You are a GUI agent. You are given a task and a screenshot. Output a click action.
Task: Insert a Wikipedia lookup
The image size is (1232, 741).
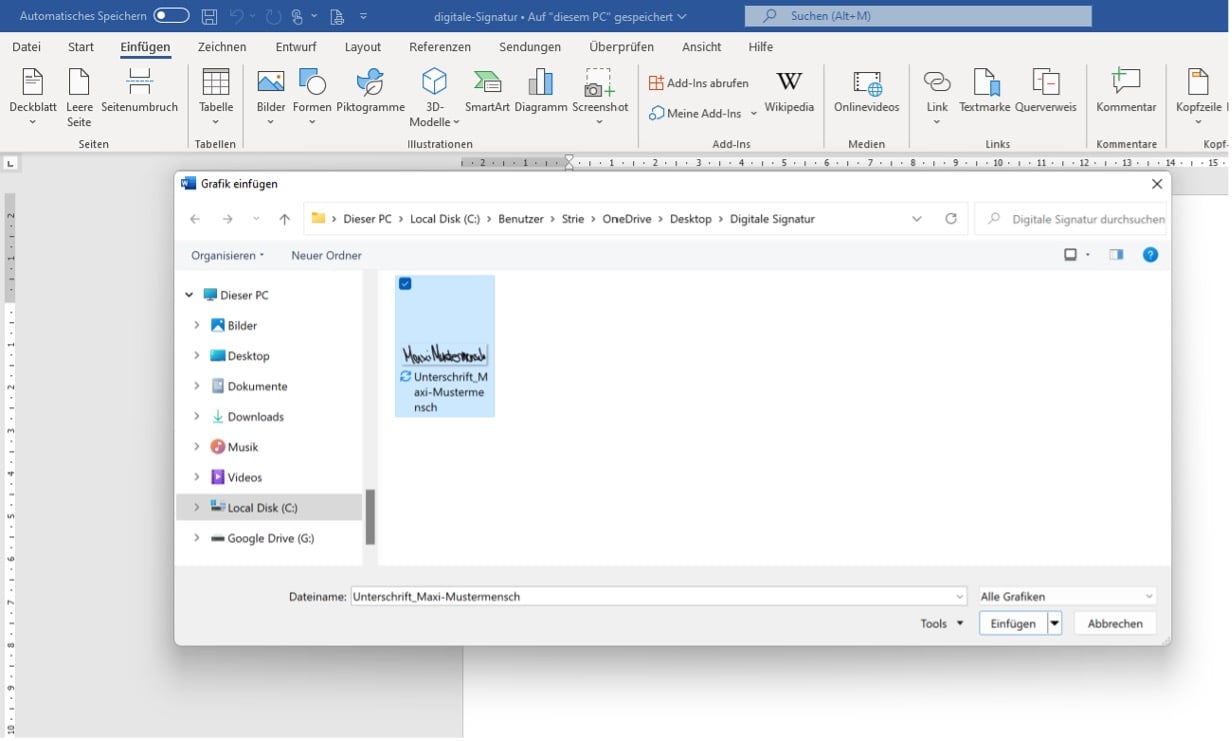(789, 92)
